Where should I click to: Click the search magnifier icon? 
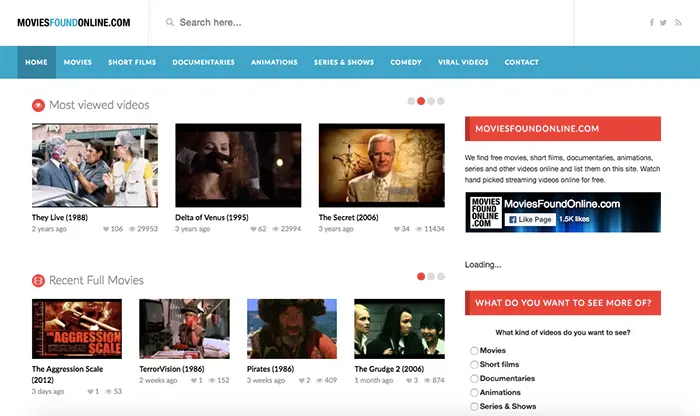(170, 22)
